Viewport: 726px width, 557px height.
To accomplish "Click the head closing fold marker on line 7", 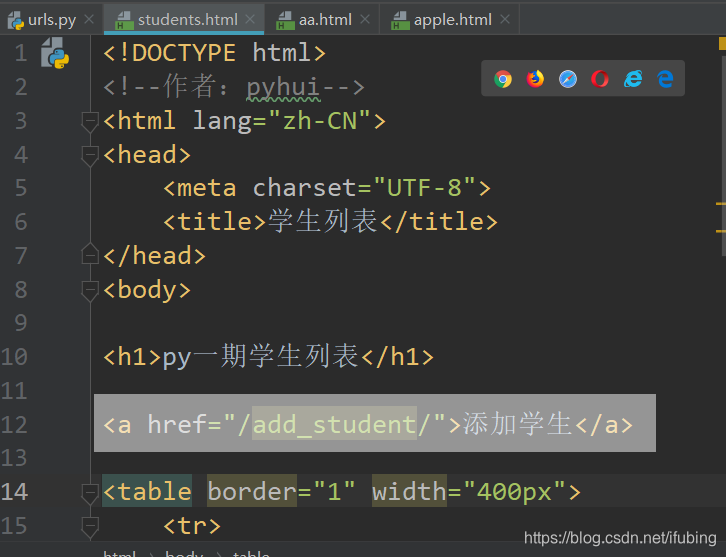I will click(90, 254).
